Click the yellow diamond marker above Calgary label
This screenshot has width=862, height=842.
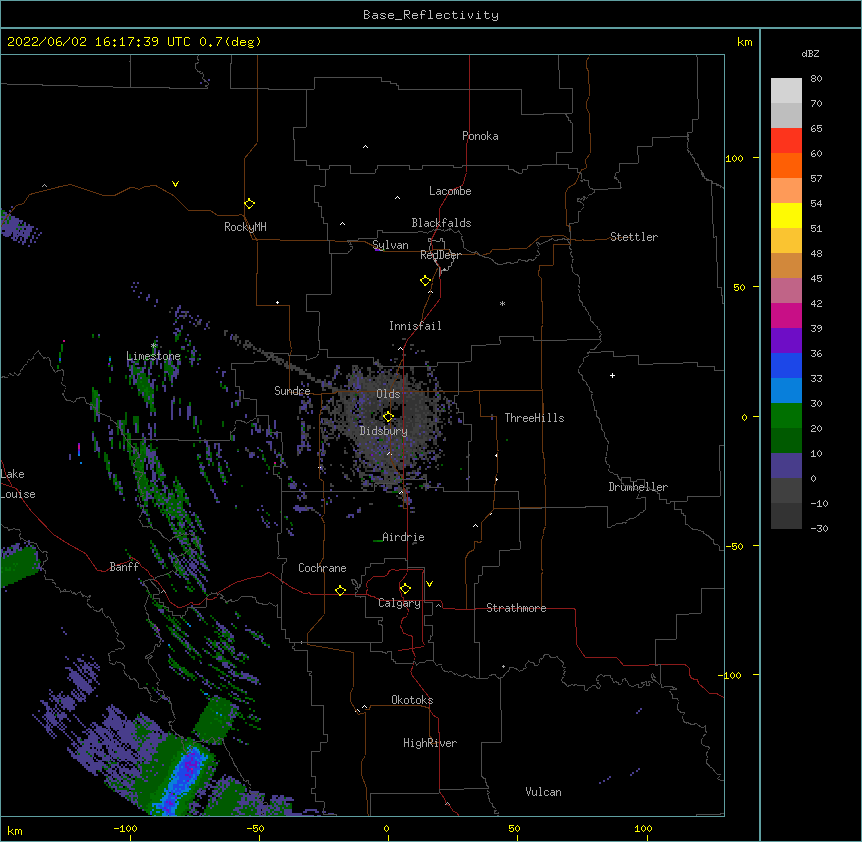point(405,588)
